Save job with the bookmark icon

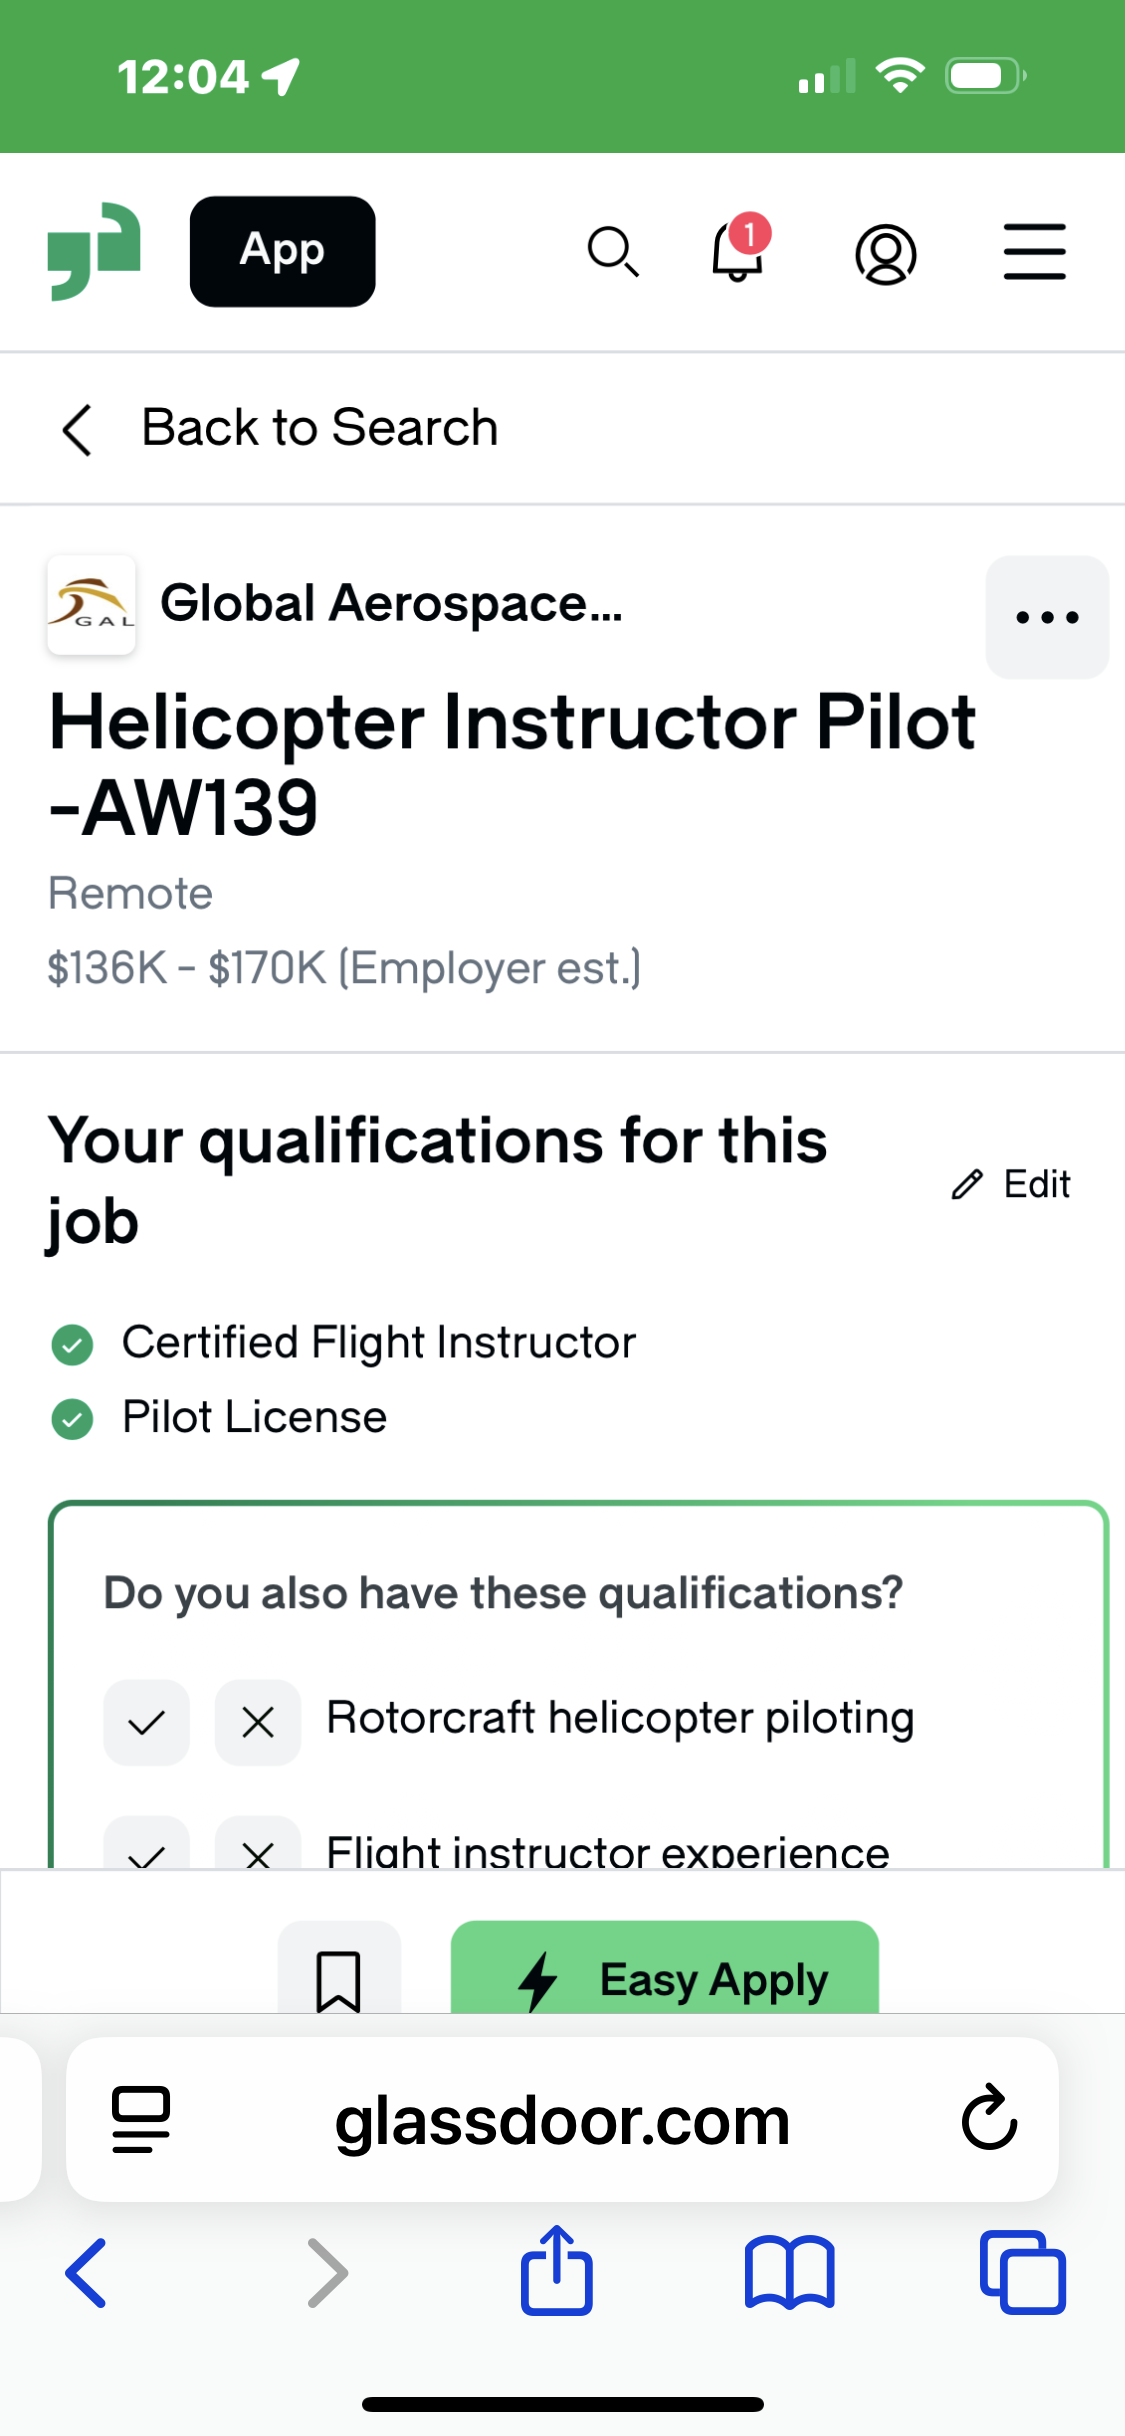(339, 1969)
